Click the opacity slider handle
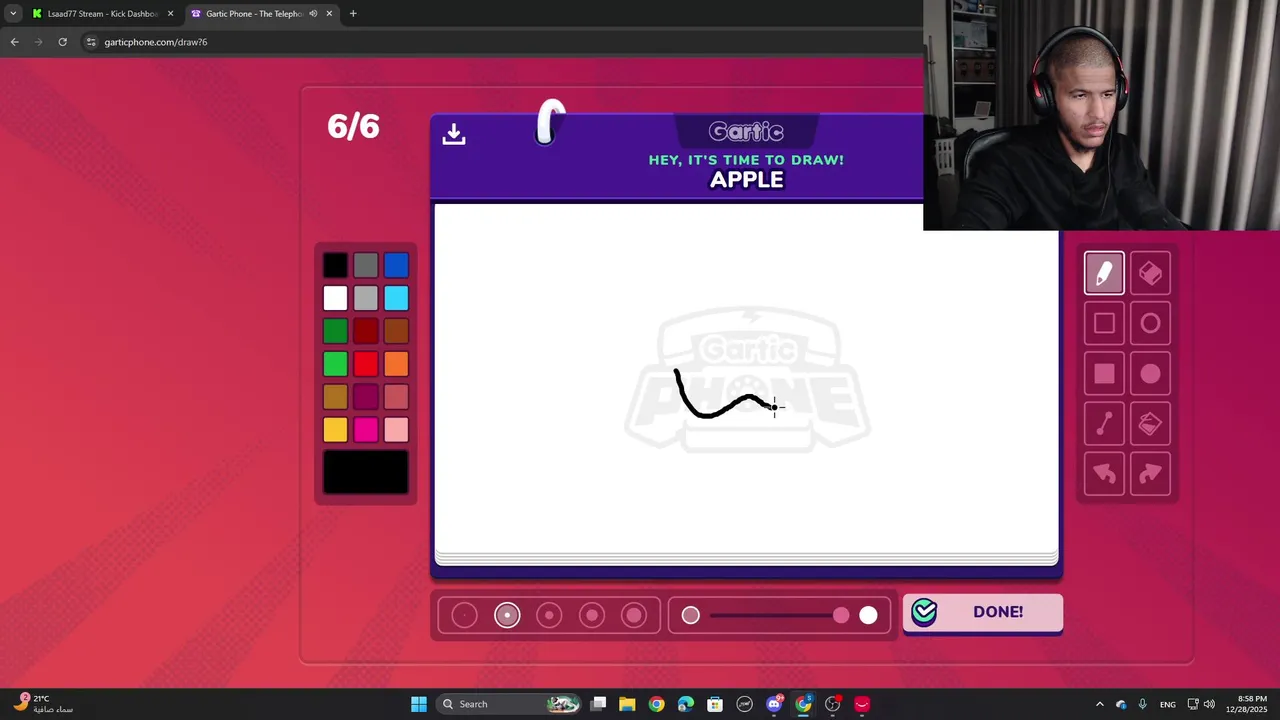Screen dimensions: 1280x720 841,616
